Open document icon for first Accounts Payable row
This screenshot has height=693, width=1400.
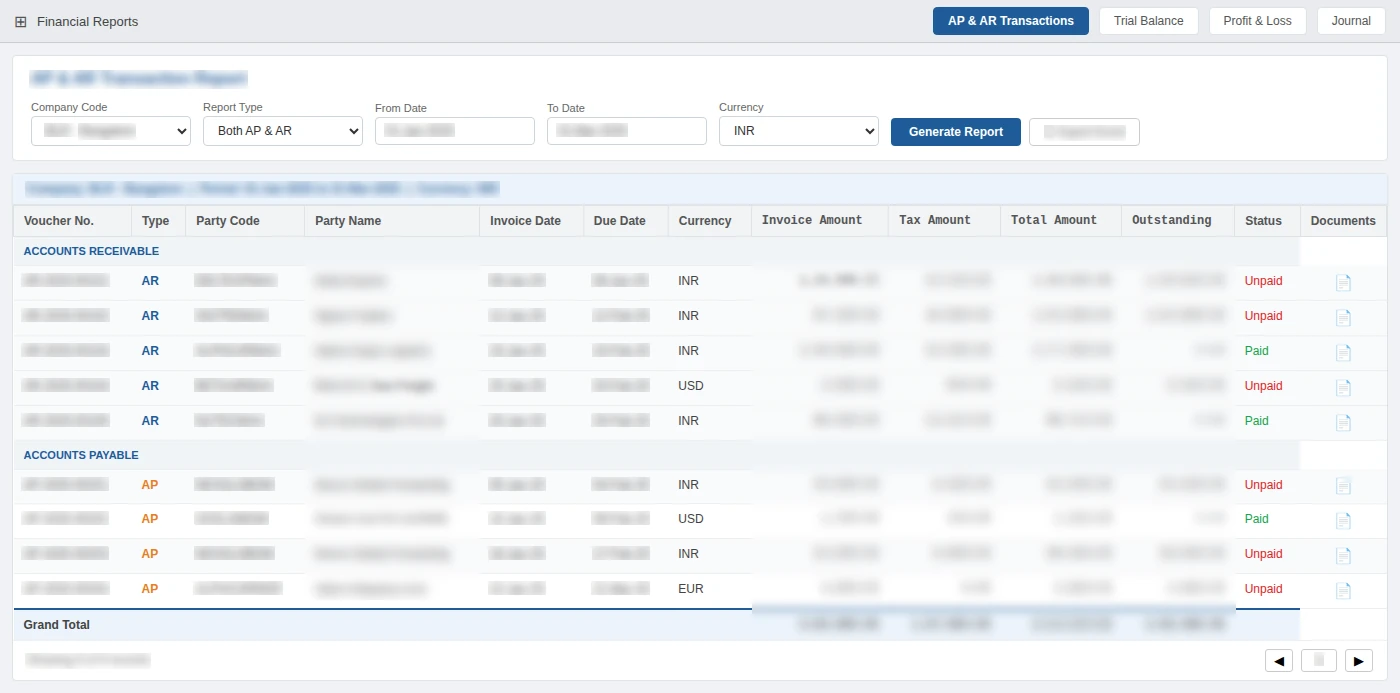[x=1343, y=486]
